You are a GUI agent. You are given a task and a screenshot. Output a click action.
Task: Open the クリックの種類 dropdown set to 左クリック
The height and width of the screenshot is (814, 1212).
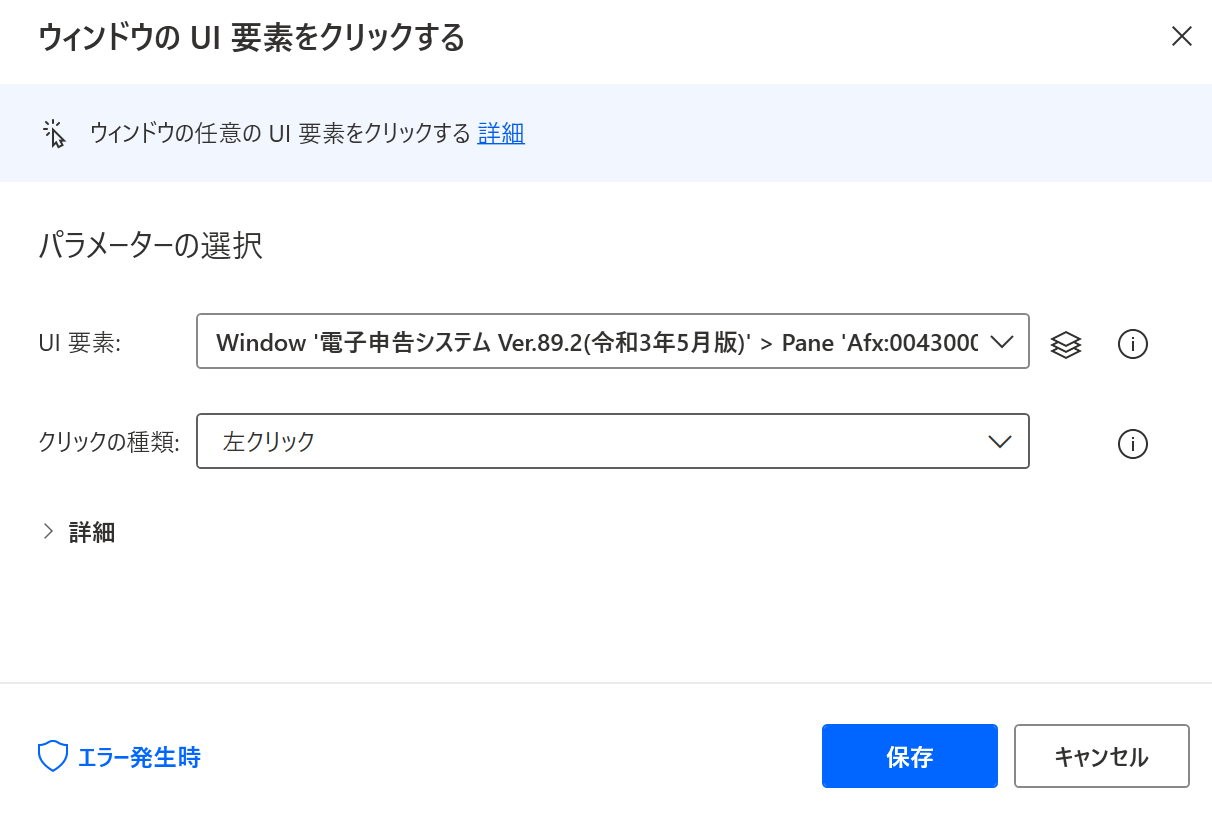click(613, 441)
